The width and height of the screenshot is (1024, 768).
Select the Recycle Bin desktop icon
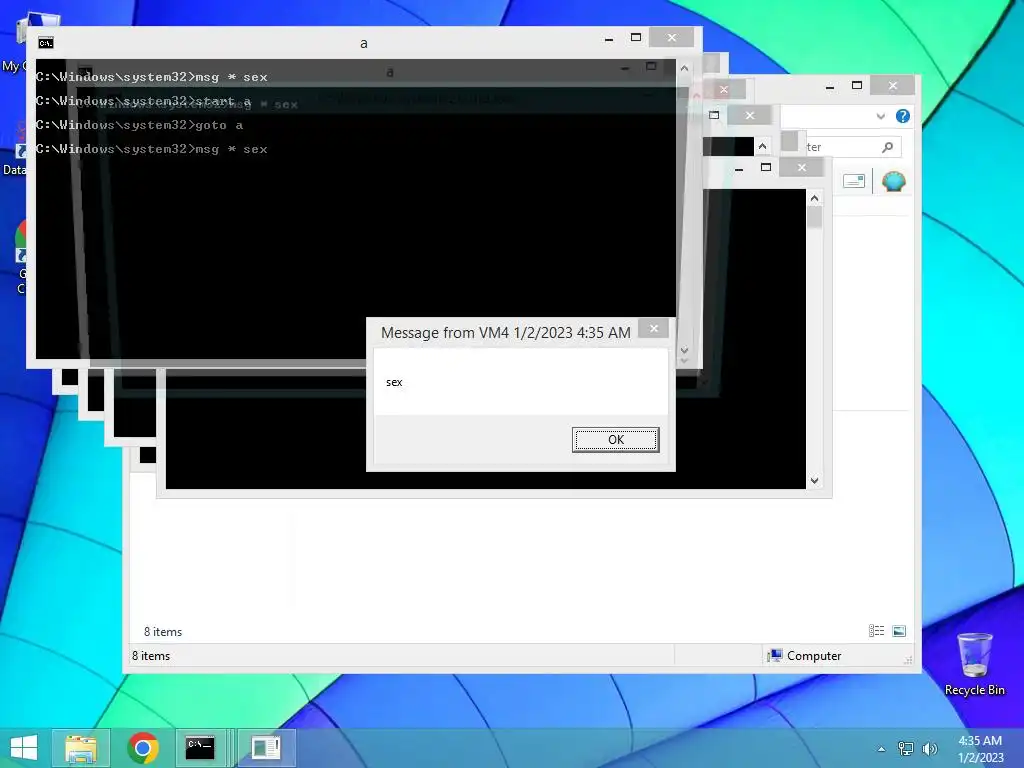point(974,664)
